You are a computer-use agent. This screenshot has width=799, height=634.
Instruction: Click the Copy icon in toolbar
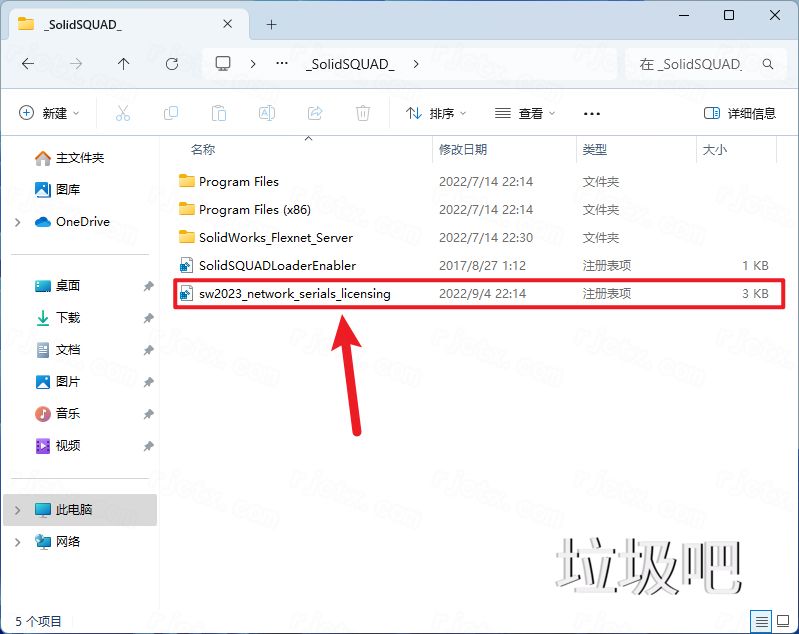click(x=171, y=113)
